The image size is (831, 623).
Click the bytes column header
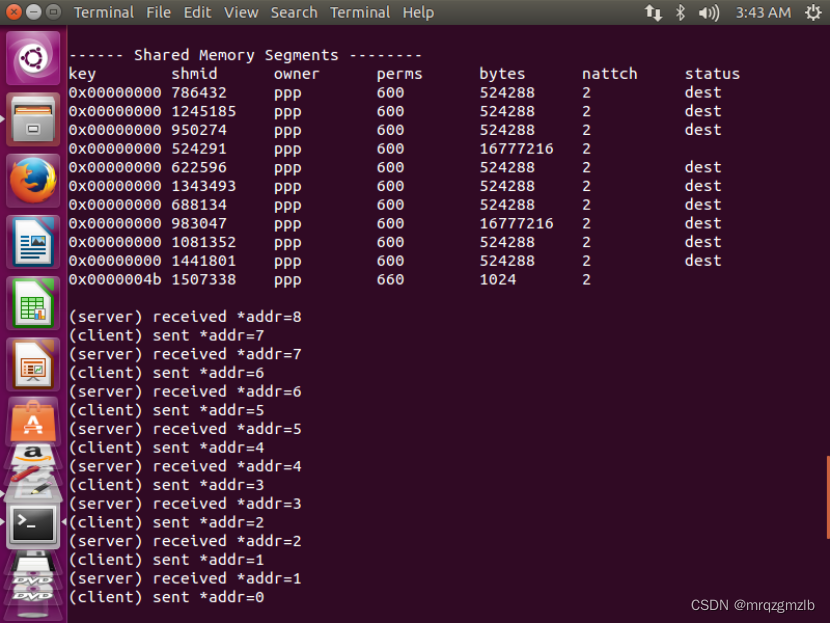pos(502,74)
